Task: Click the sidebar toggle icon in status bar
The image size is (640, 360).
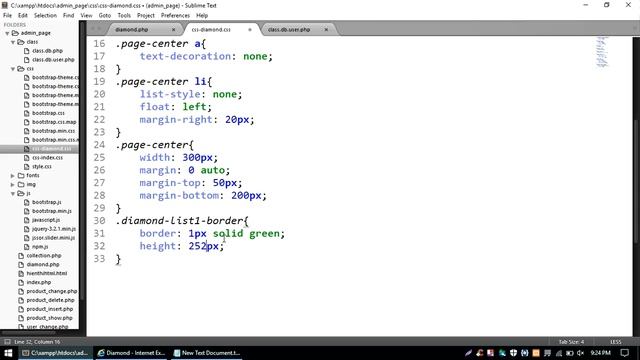Action: point(7,342)
